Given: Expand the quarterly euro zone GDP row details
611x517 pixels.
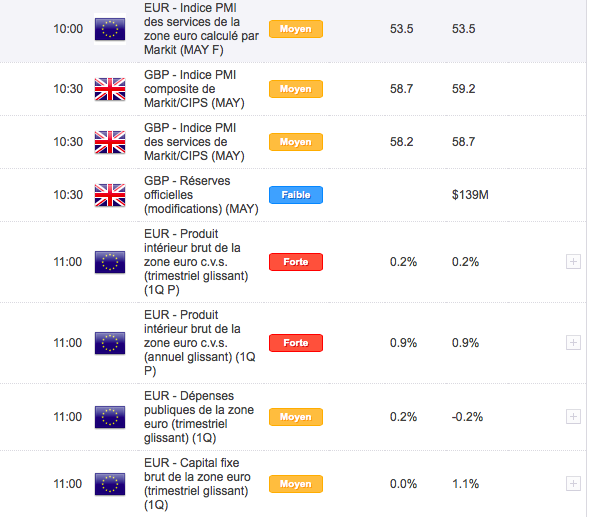Looking at the screenshot, I should point(573,262).
